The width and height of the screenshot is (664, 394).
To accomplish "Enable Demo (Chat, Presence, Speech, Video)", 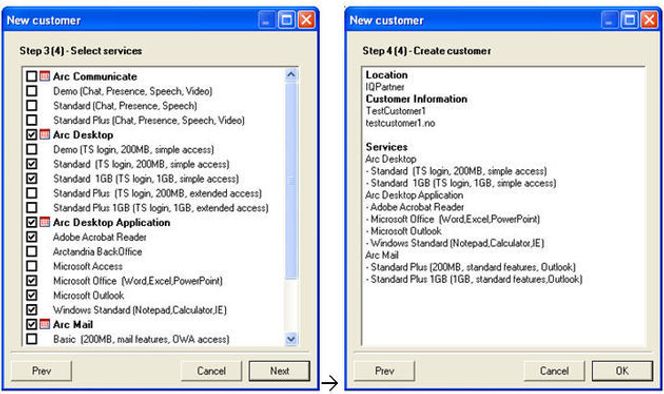I will 31,91.
